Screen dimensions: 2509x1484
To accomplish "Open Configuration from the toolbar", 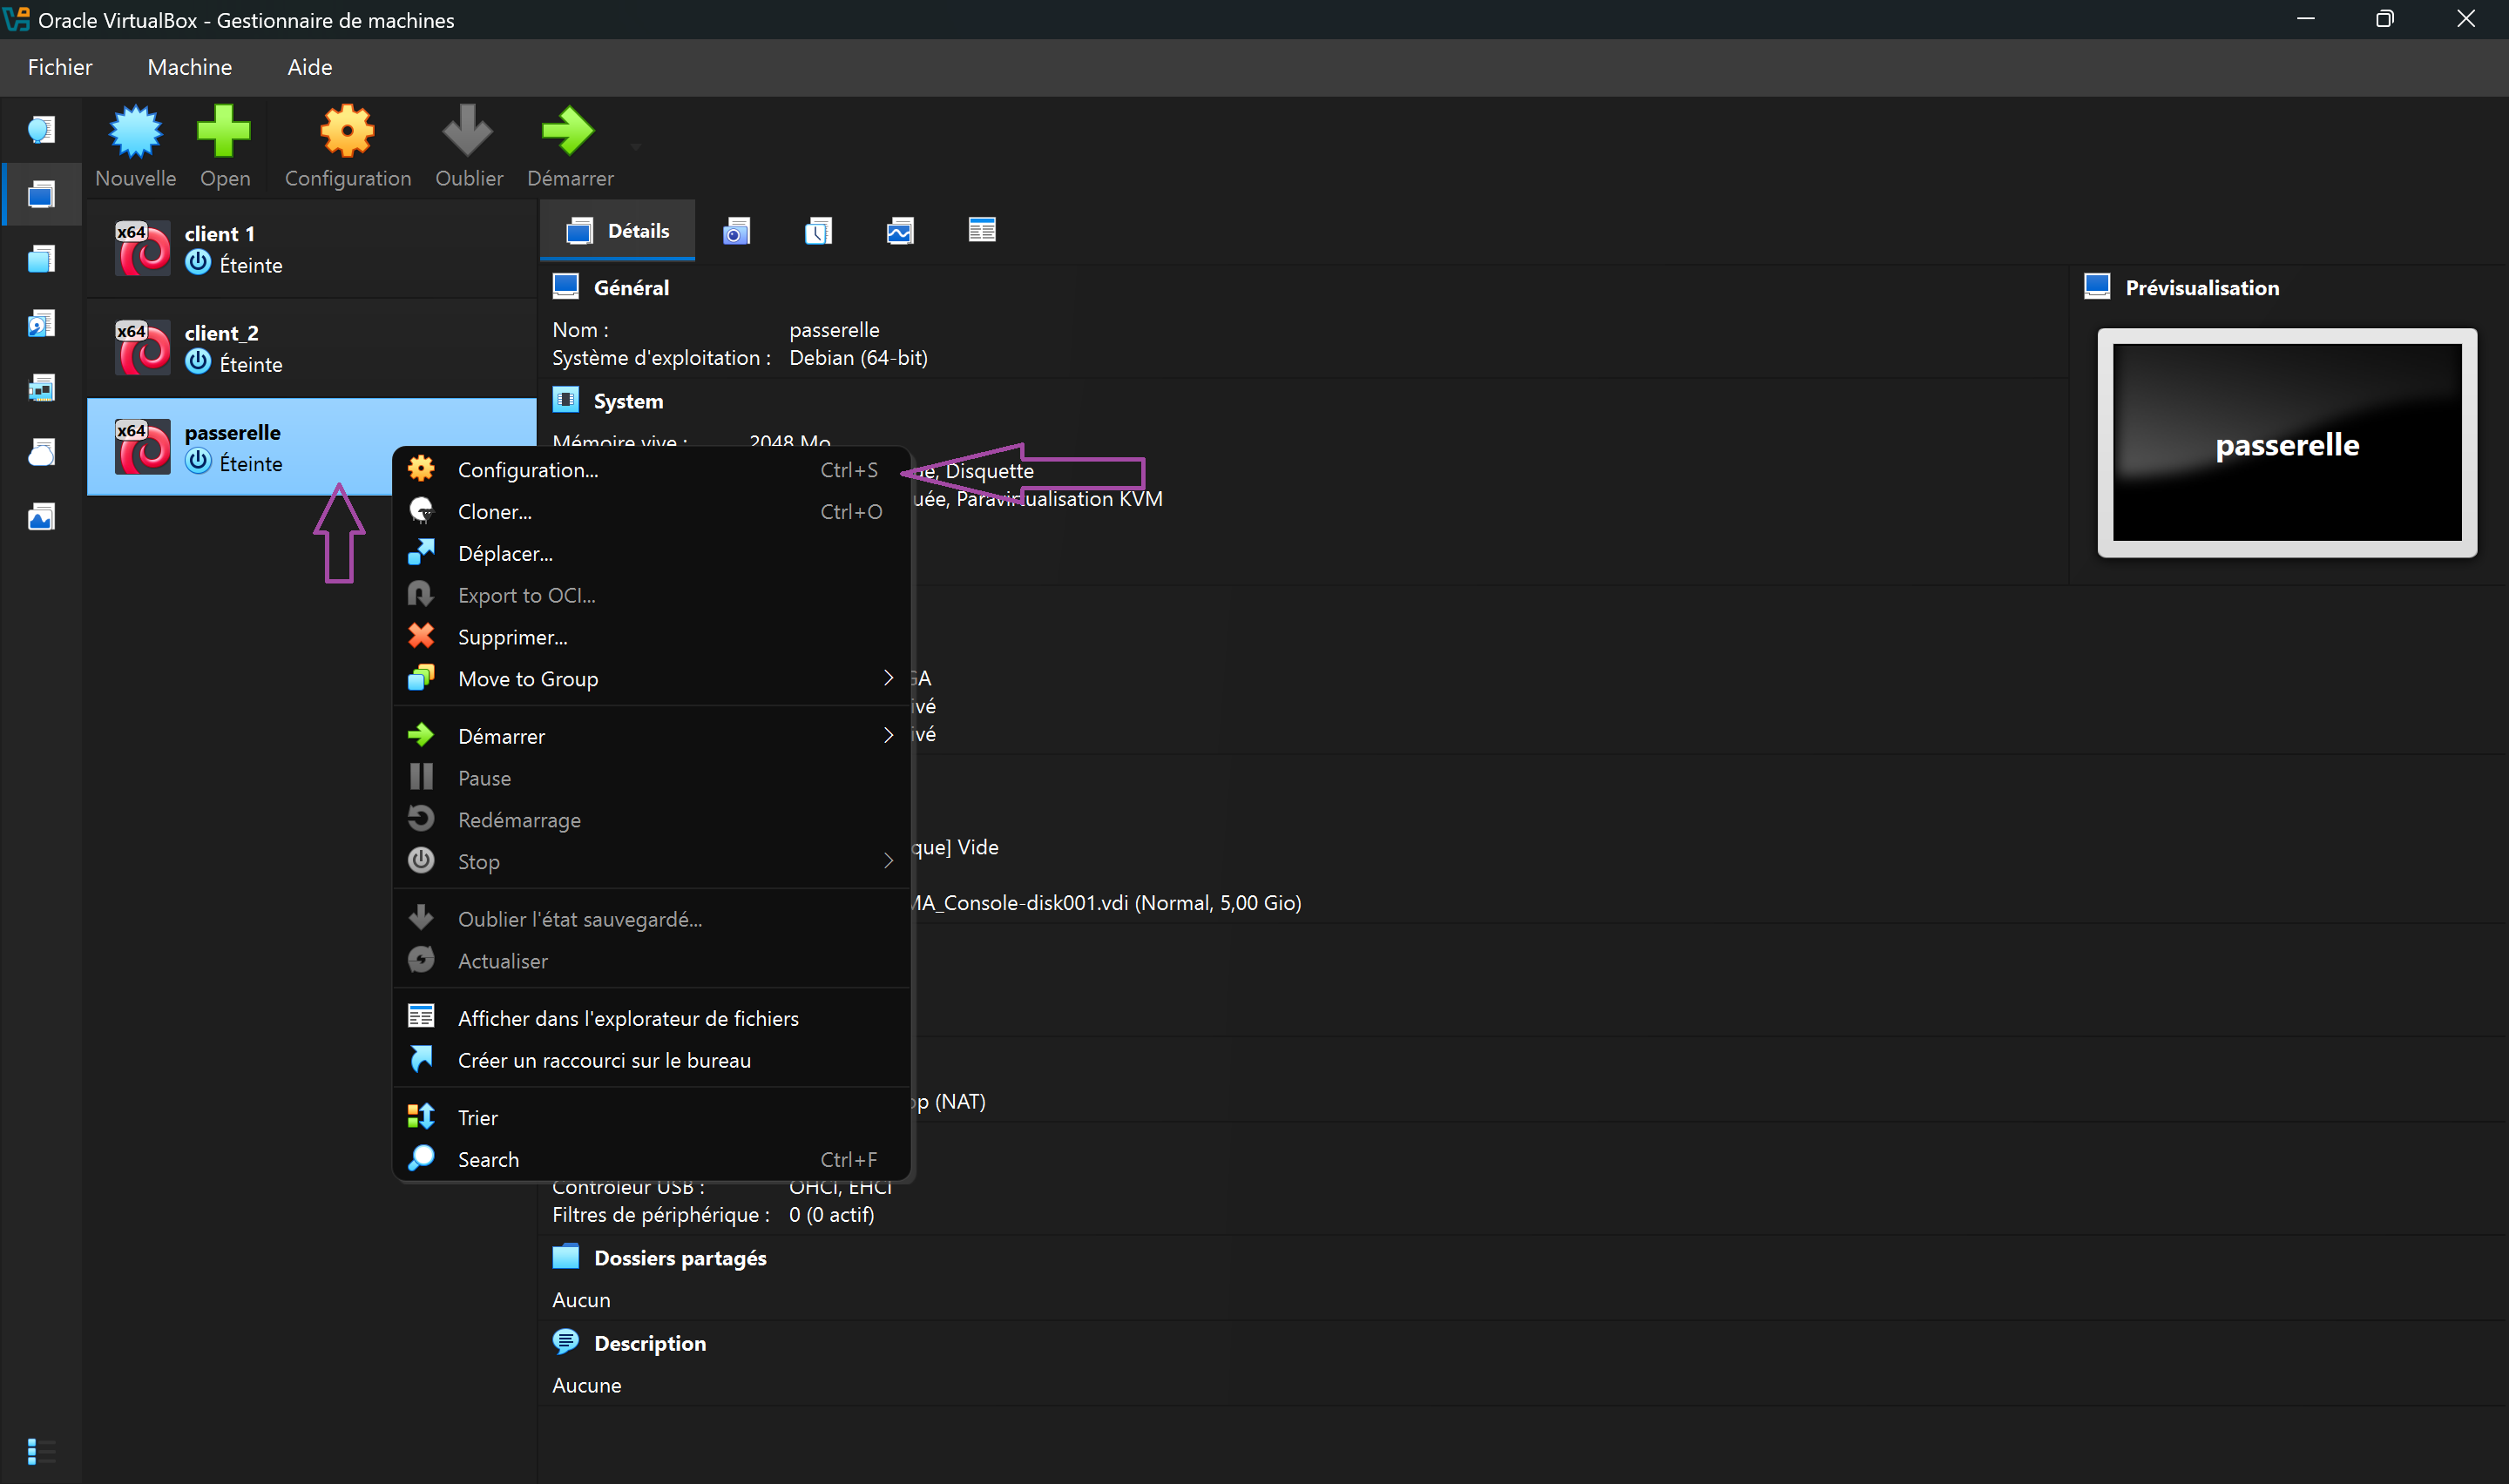I will 346,145.
